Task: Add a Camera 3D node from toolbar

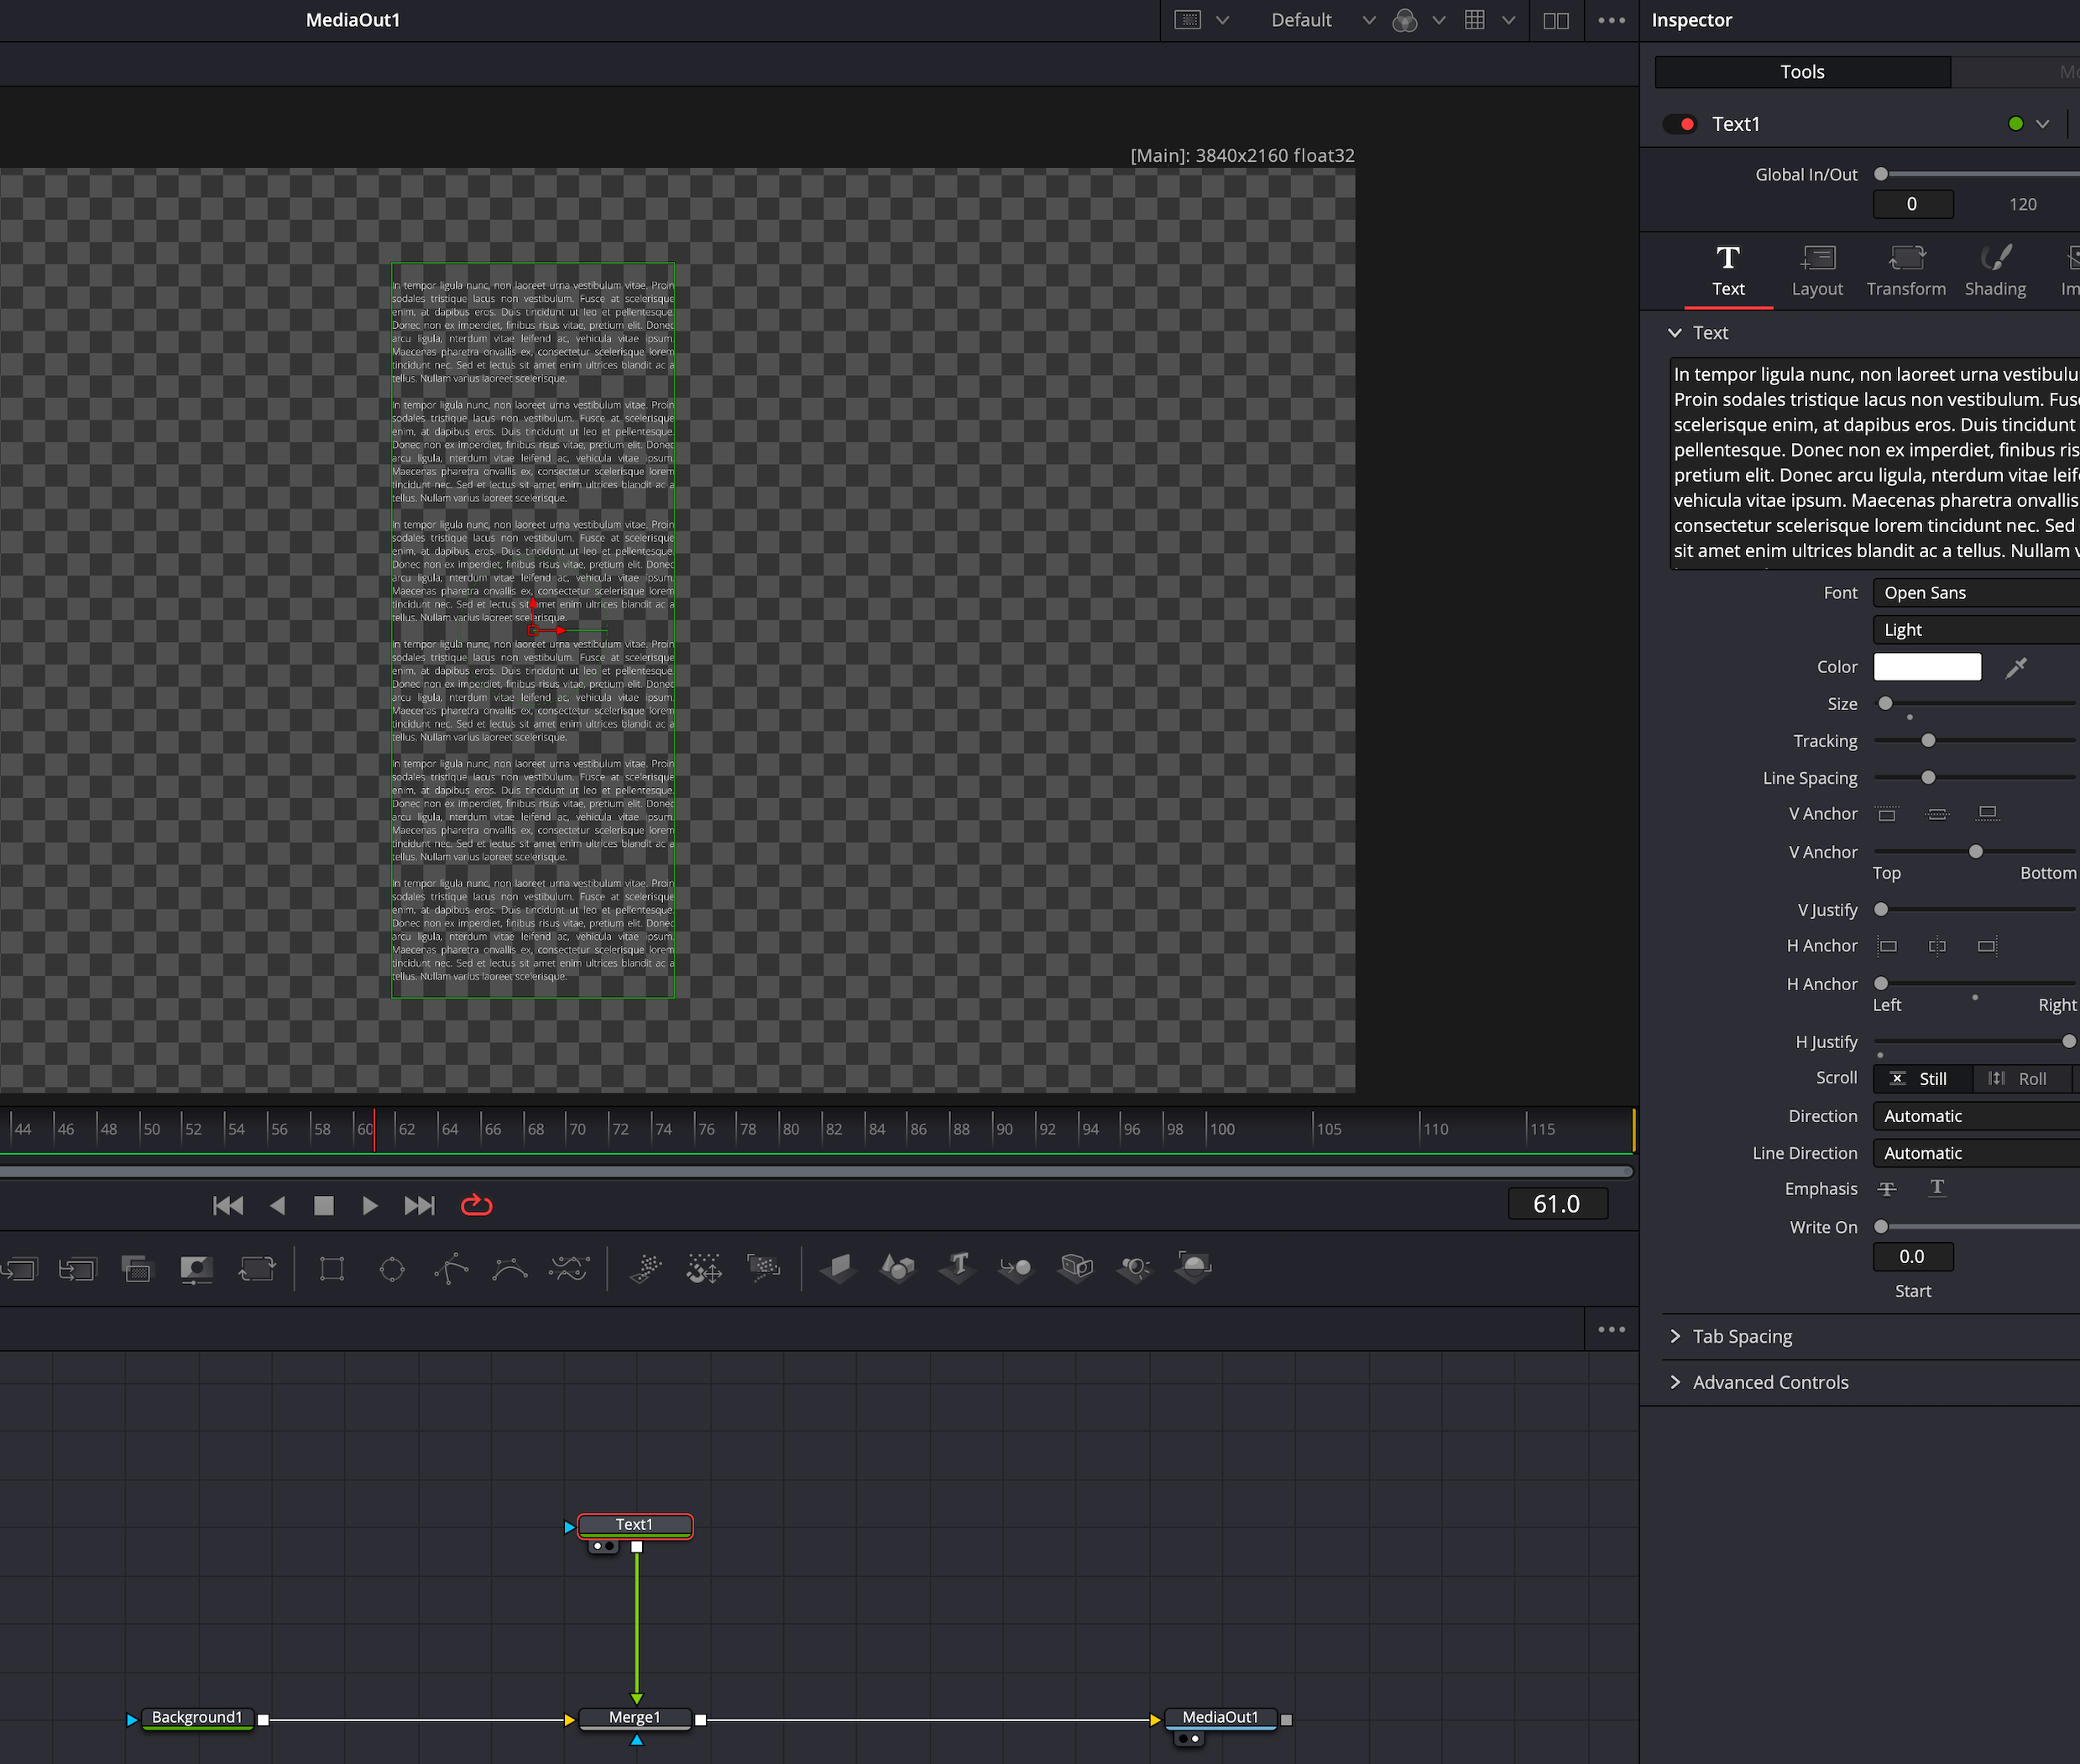Action: 1076,1268
